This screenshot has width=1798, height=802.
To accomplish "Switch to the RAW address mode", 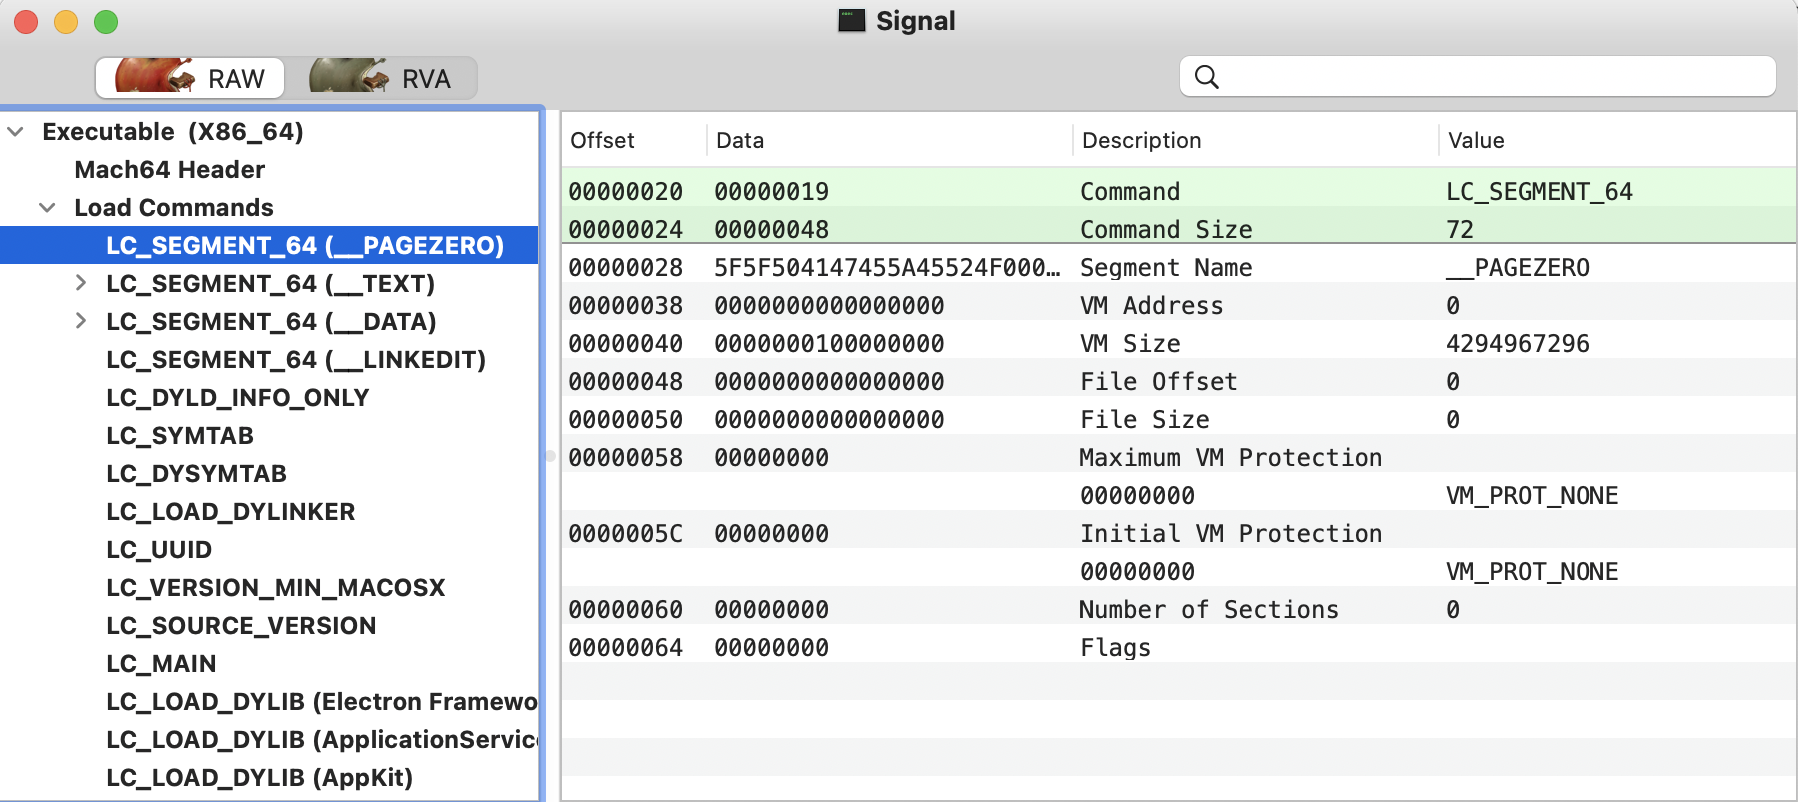I will click(190, 78).
